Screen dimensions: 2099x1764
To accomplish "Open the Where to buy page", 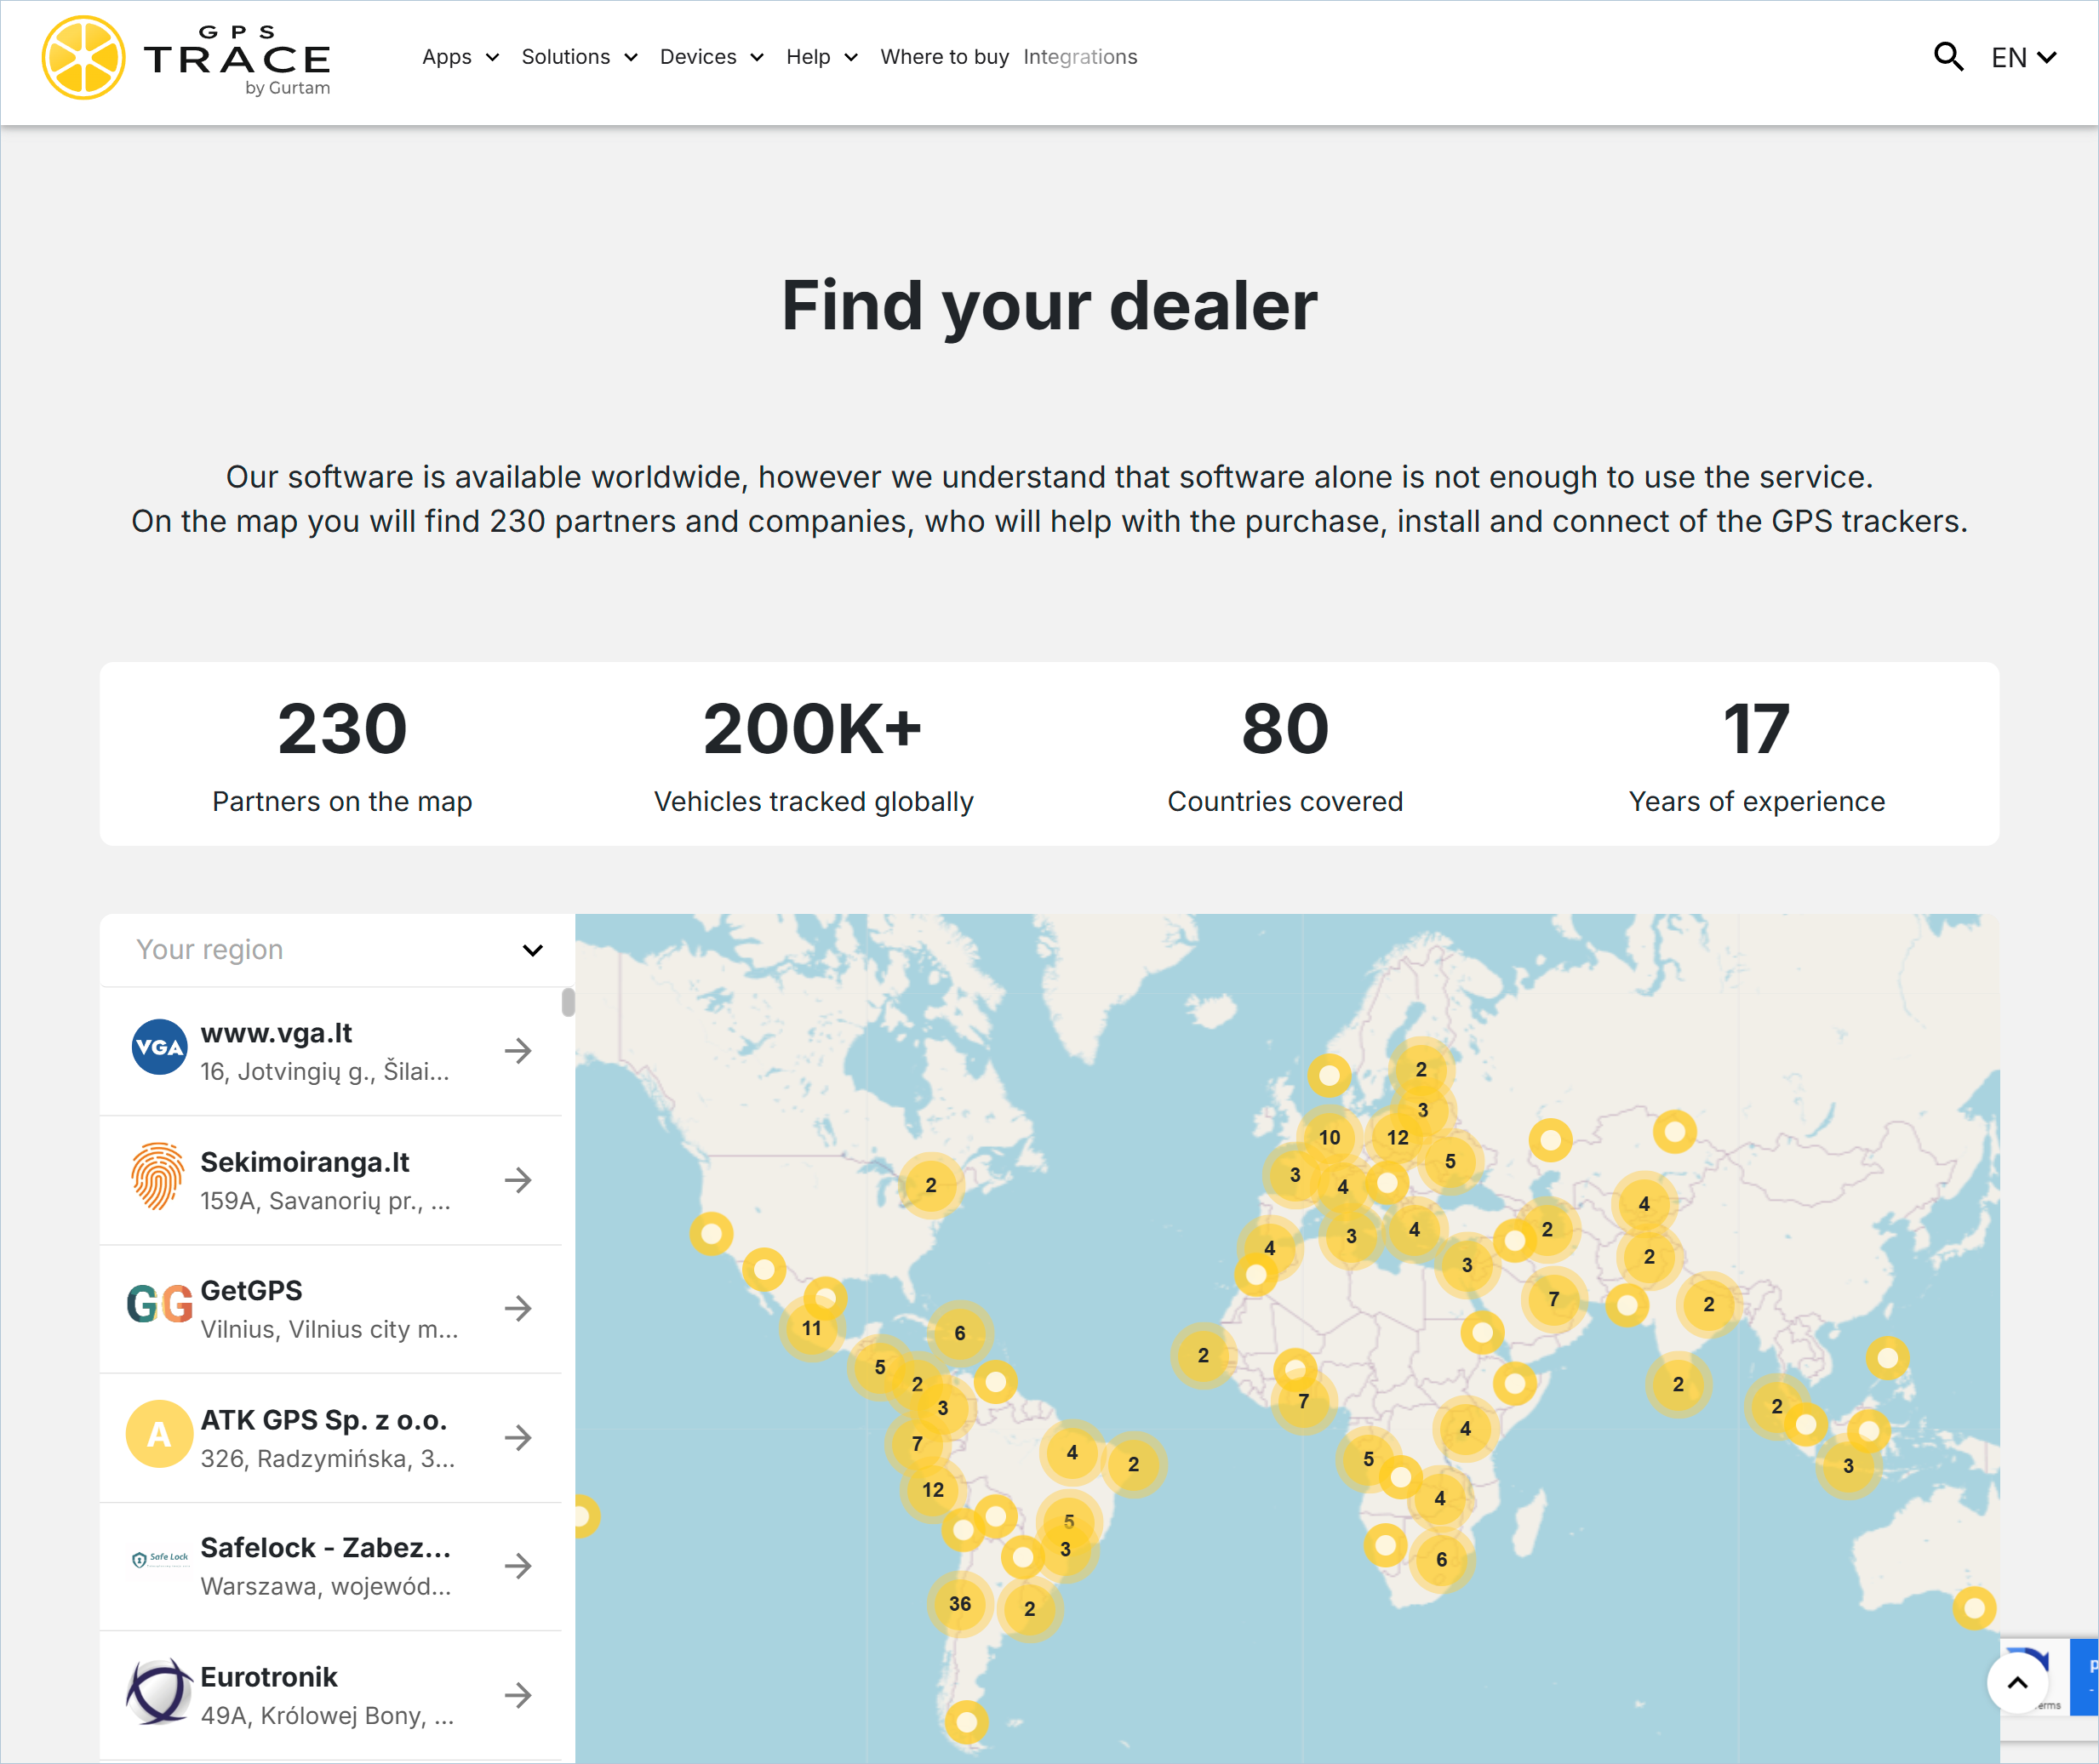I will click(x=944, y=57).
